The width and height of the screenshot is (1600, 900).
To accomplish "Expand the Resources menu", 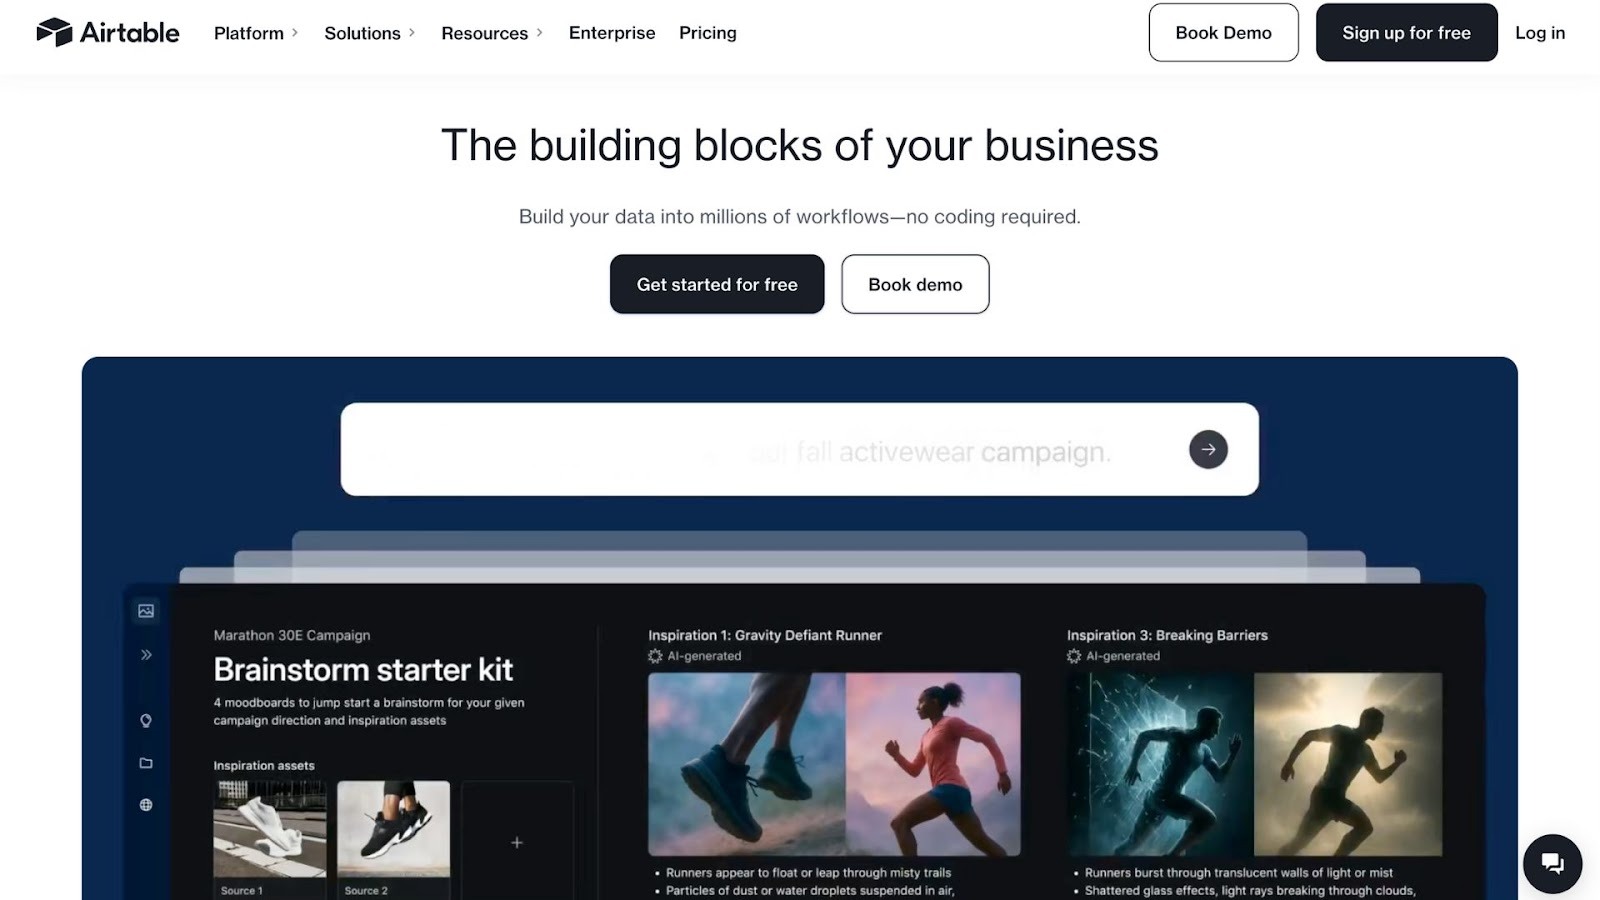I will (x=492, y=33).
